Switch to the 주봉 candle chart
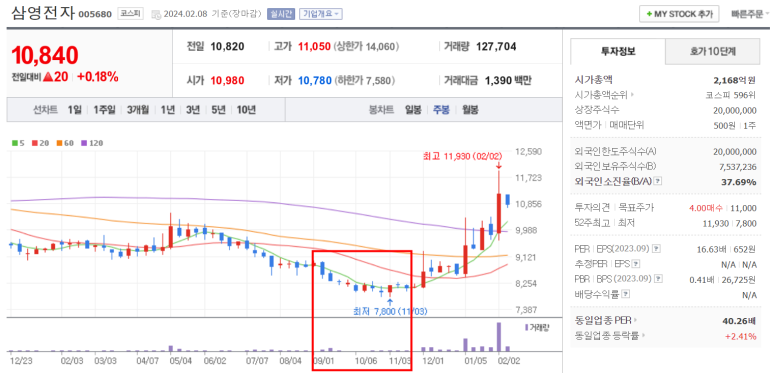 441,109
